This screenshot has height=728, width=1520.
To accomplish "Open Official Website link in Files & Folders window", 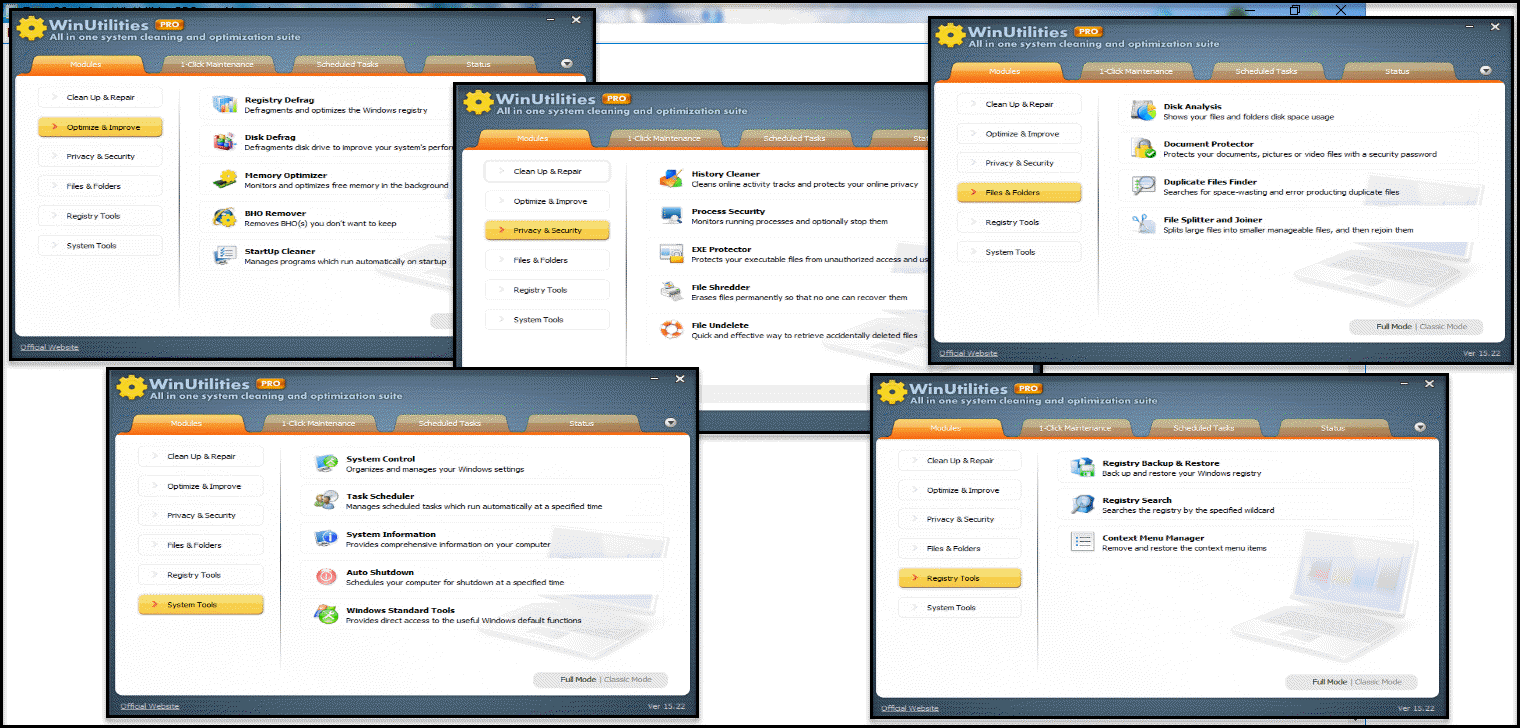I will [968, 353].
